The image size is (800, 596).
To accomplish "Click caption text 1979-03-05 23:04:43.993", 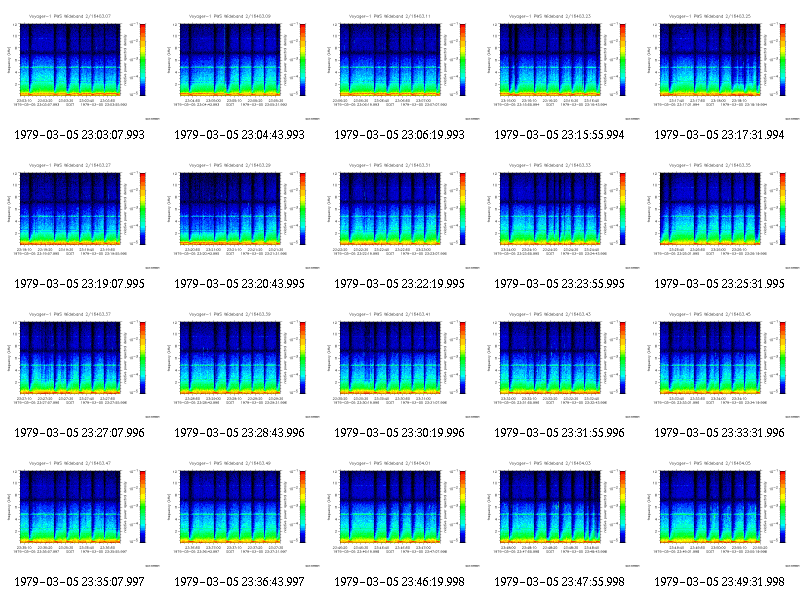I will [239, 135].
